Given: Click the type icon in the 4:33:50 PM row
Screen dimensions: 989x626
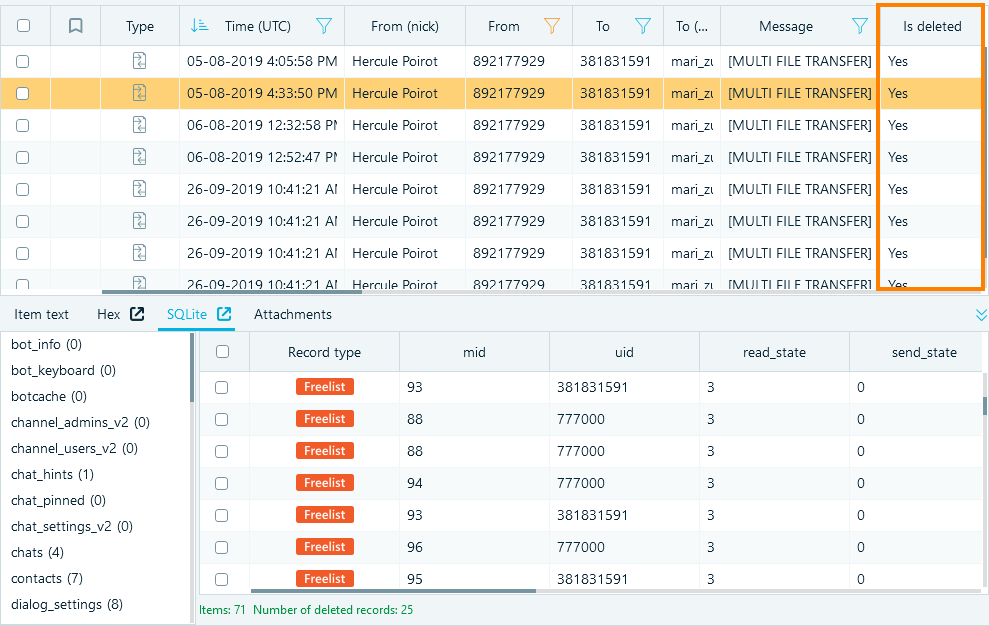Looking at the screenshot, I should (139, 93).
